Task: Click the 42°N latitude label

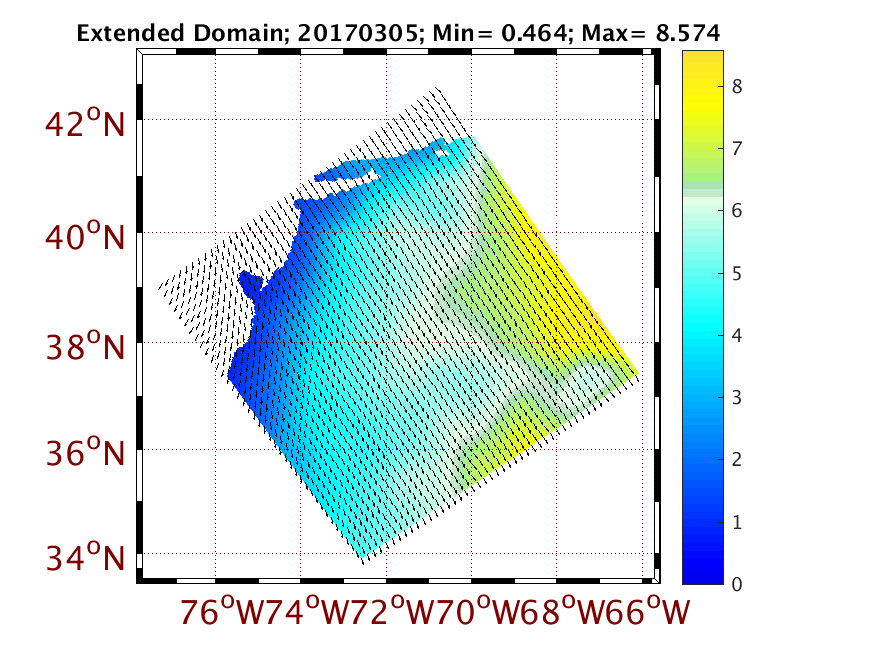Action: (85, 124)
